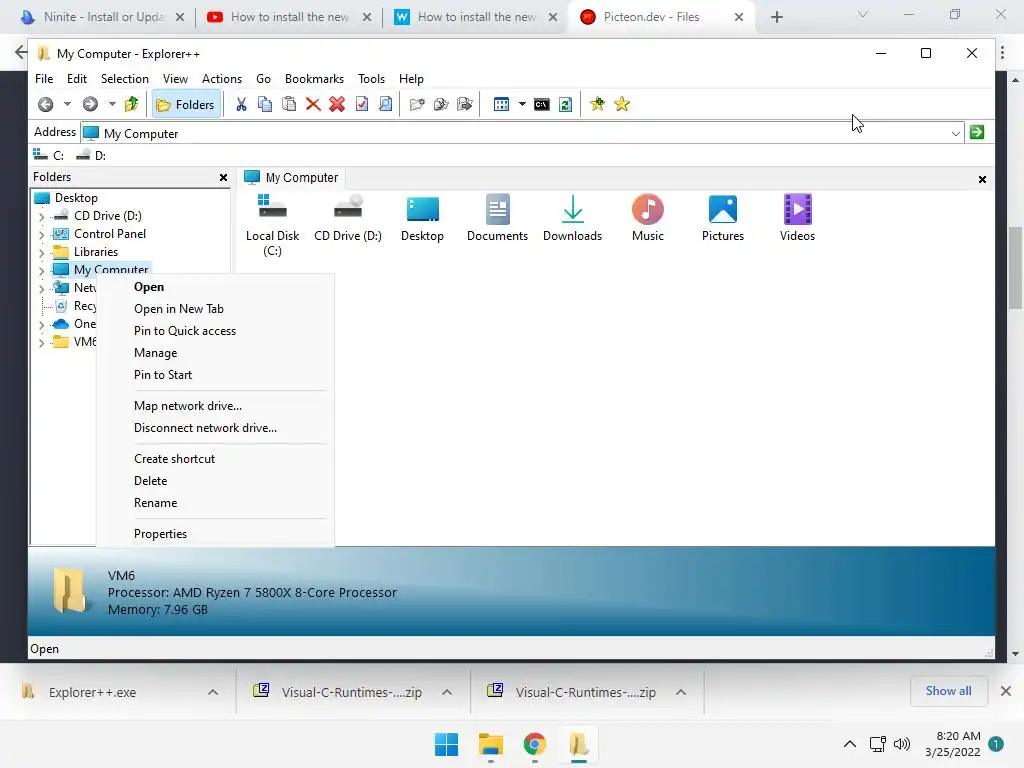
Task: Select the Downloads folder icon
Action: click(573, 219)
